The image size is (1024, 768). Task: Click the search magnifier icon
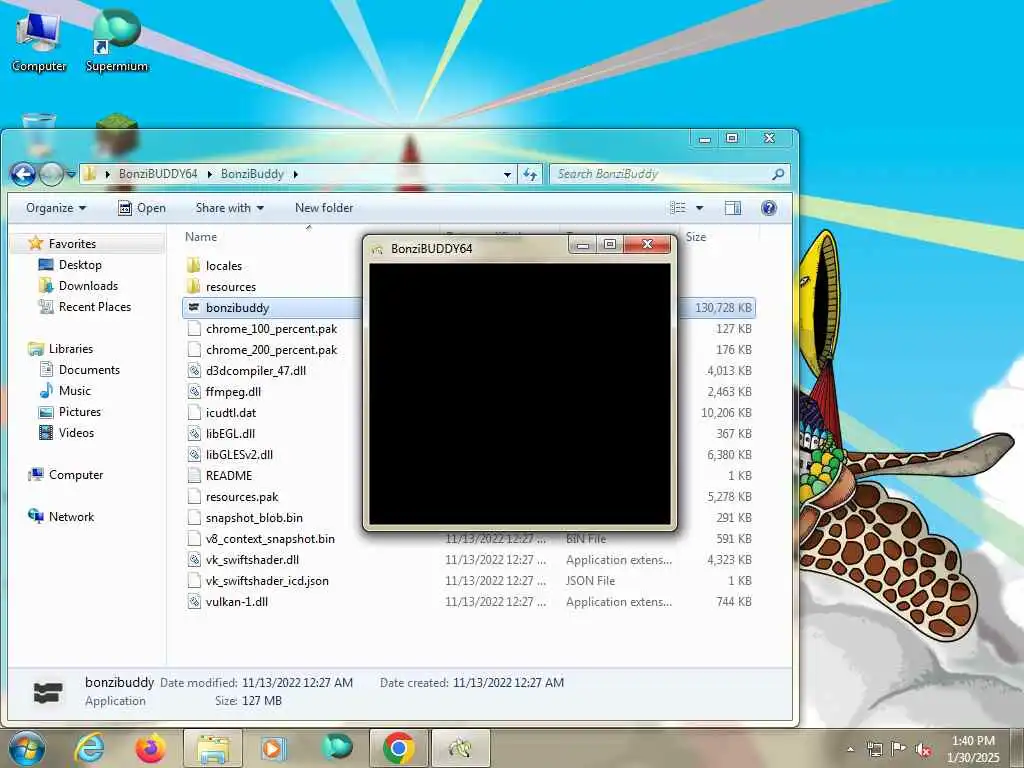point(778,174)
